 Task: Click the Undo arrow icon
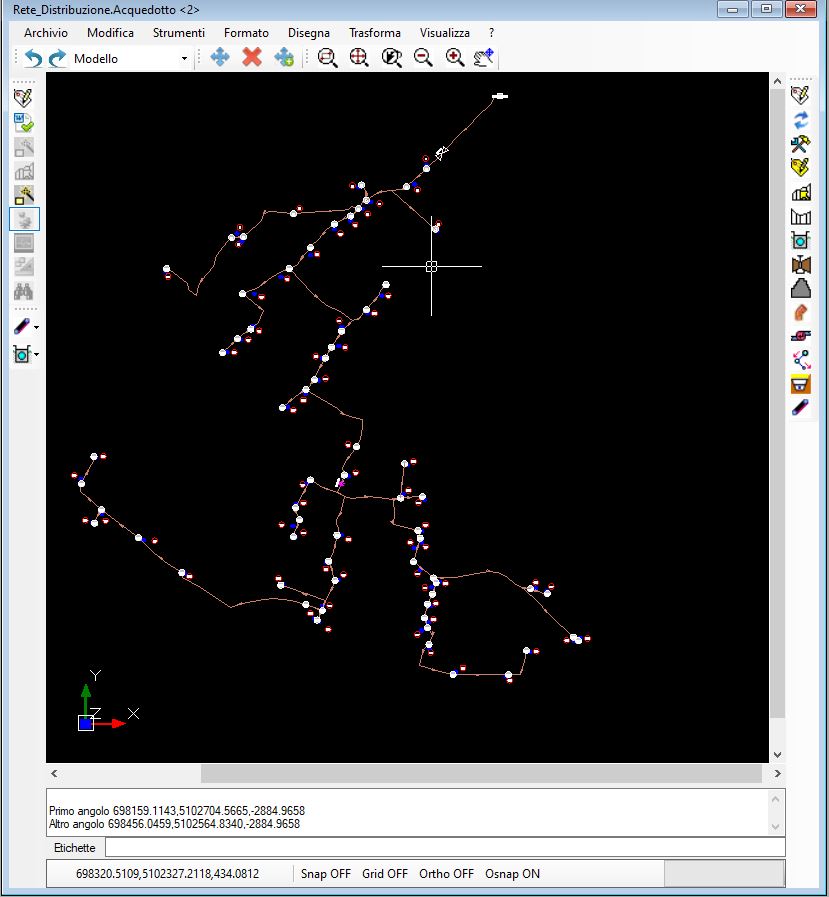pos(34,58)
